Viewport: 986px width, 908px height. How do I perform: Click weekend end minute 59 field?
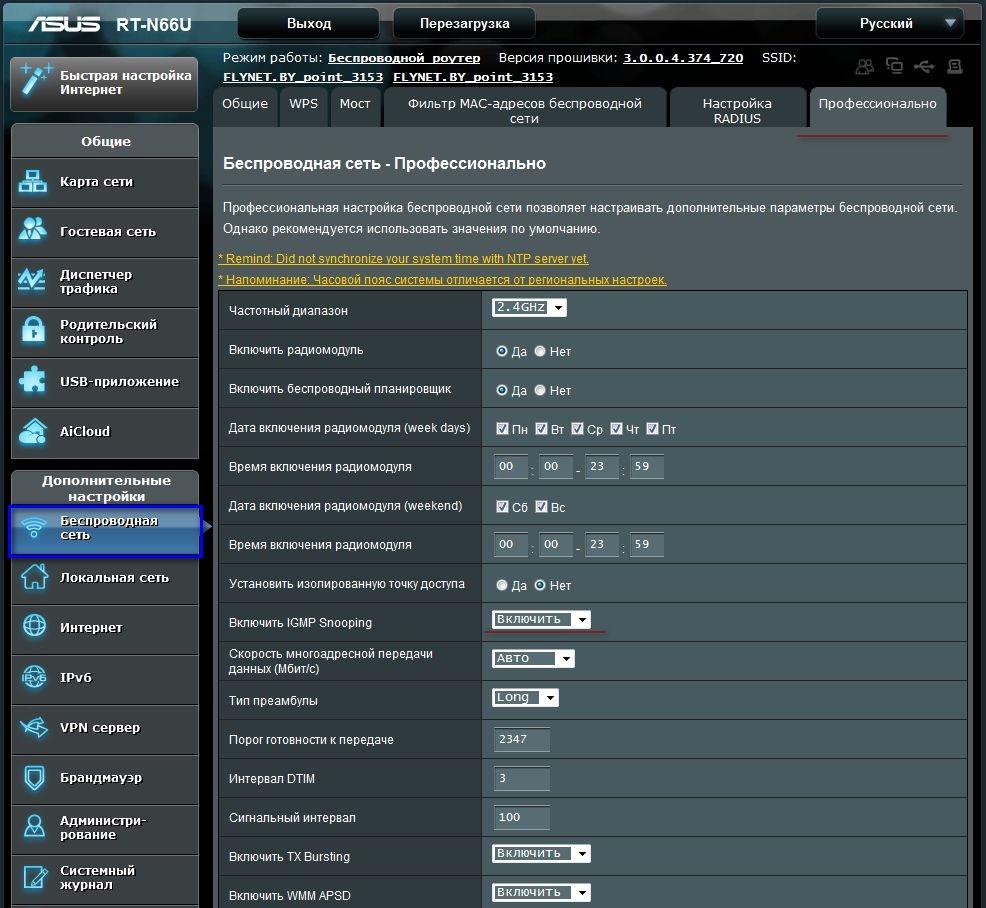coord(646,545)
